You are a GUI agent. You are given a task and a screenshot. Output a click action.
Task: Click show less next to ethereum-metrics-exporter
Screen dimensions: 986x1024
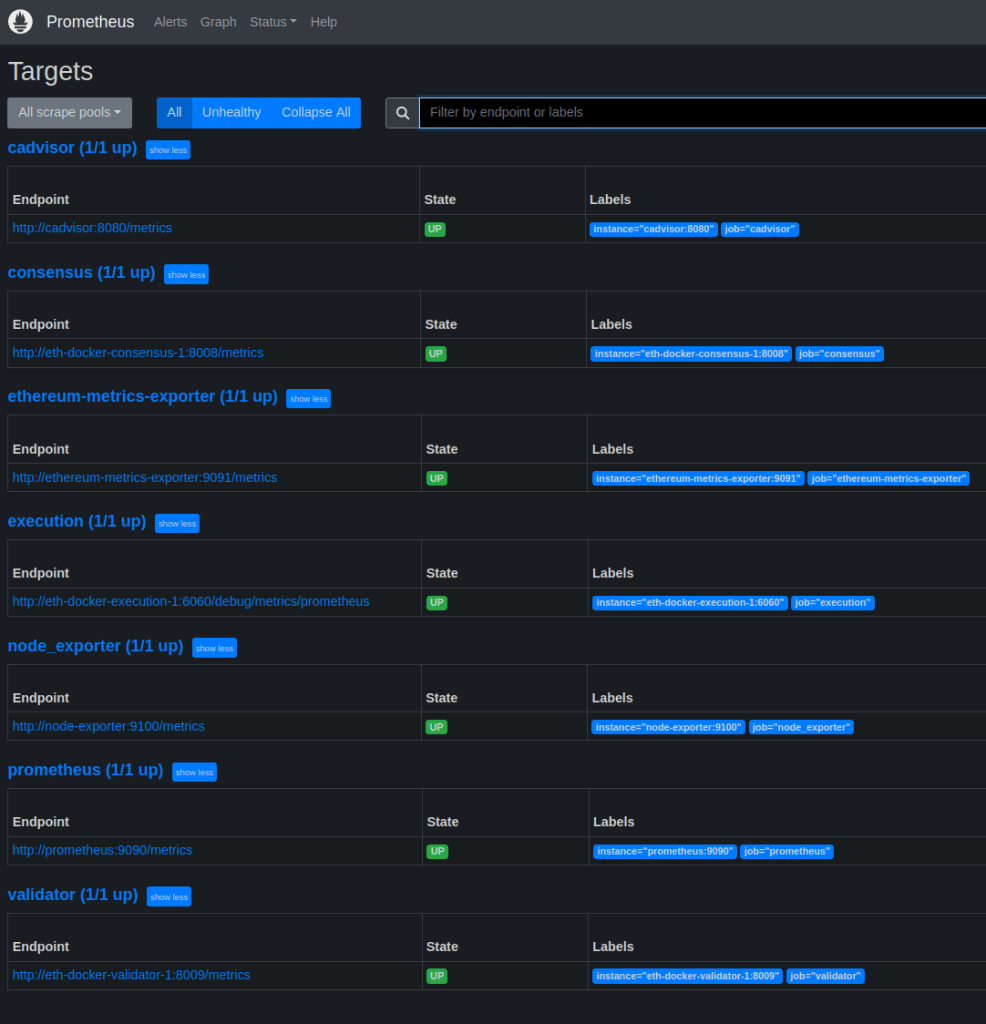tap(308, 398)
